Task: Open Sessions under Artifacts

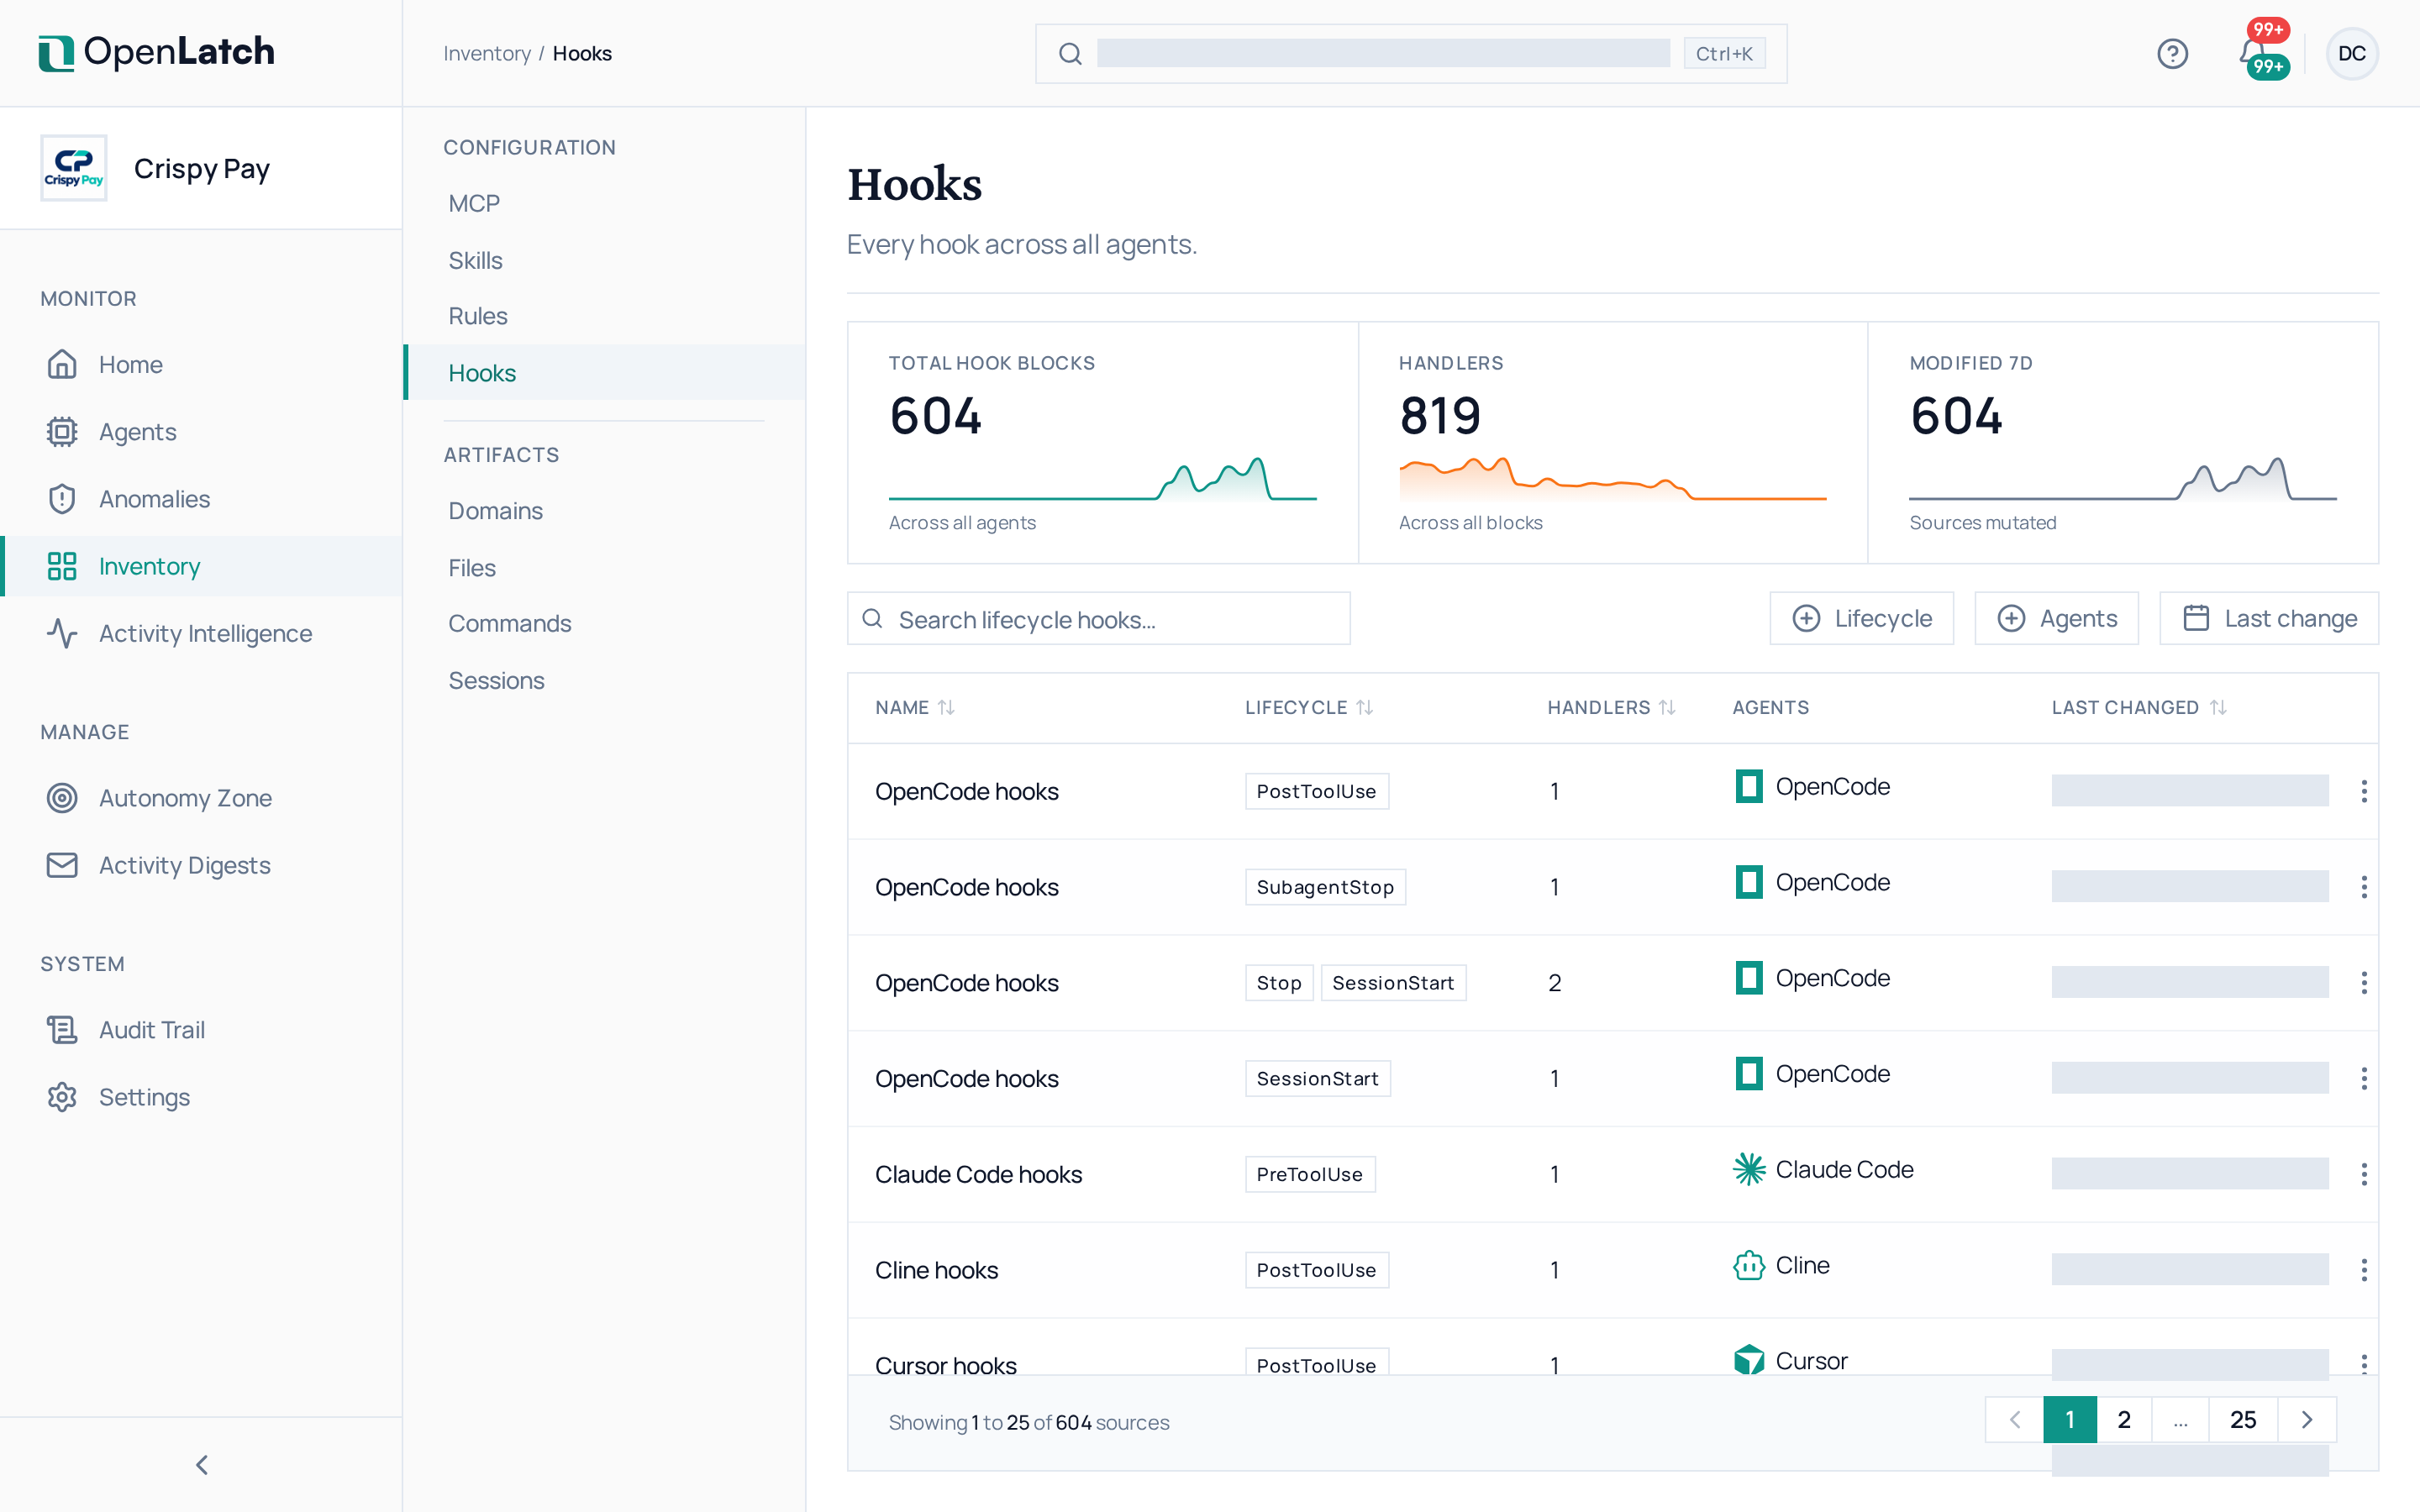Action: pyautogui.click(x=604, y=680)
